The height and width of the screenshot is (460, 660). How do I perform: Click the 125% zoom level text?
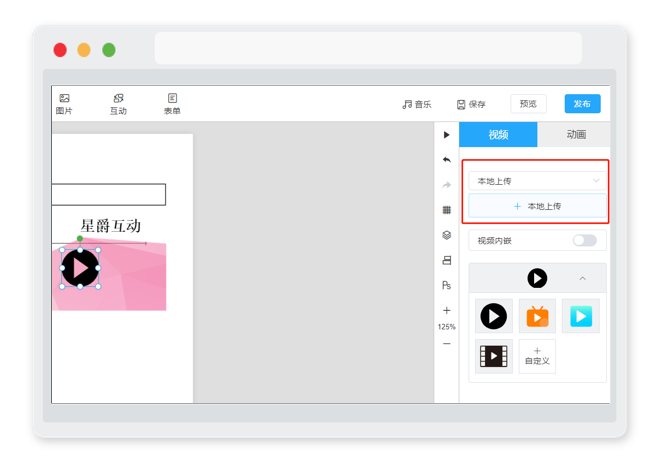pos(447,327)
